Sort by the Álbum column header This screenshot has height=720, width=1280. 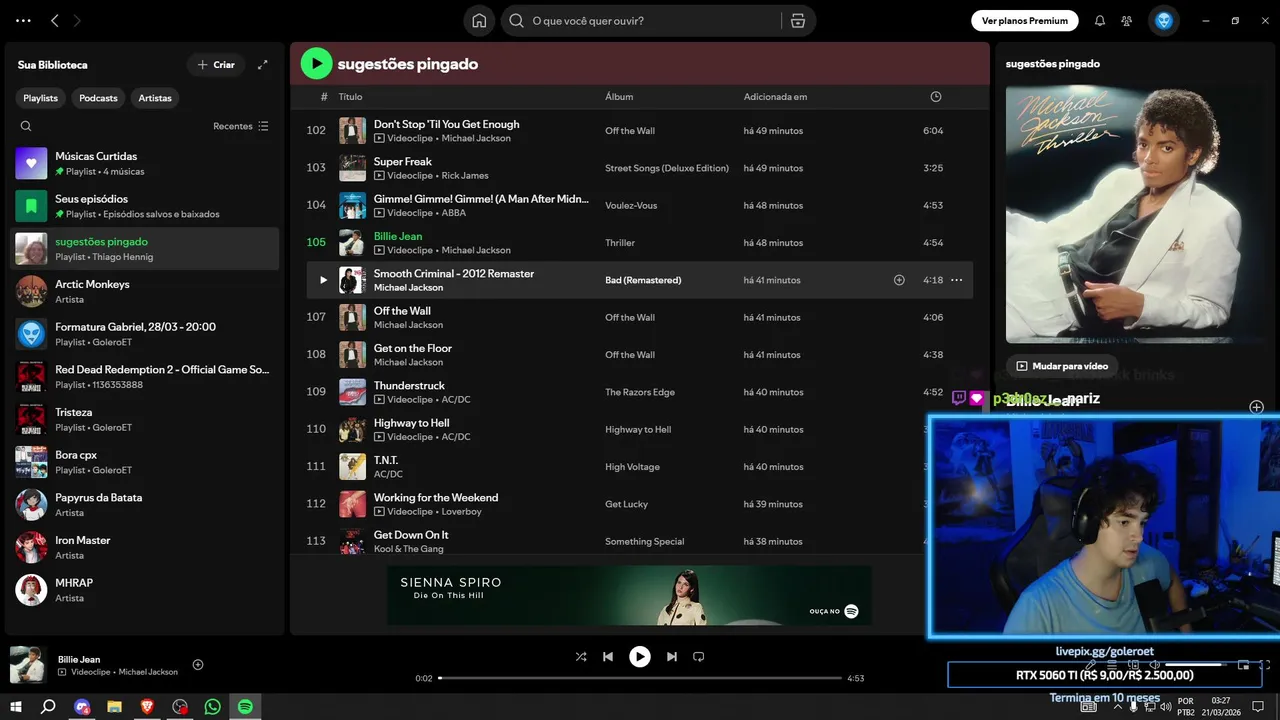pyautogui.click(x=619, y=97)
